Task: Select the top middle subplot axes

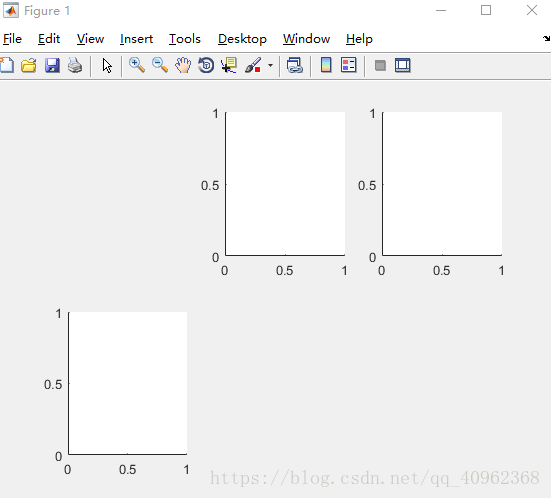Action: coord(285,183)
